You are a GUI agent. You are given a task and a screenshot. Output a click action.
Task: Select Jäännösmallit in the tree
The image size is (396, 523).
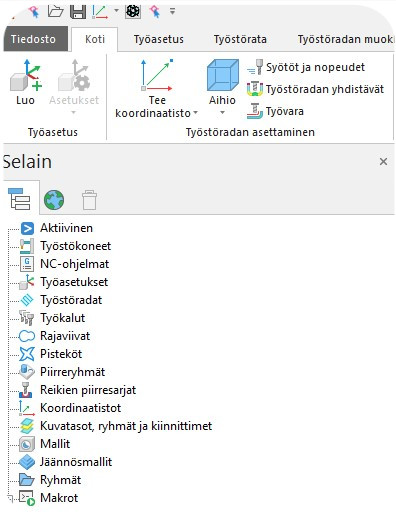tap(76, 462)
